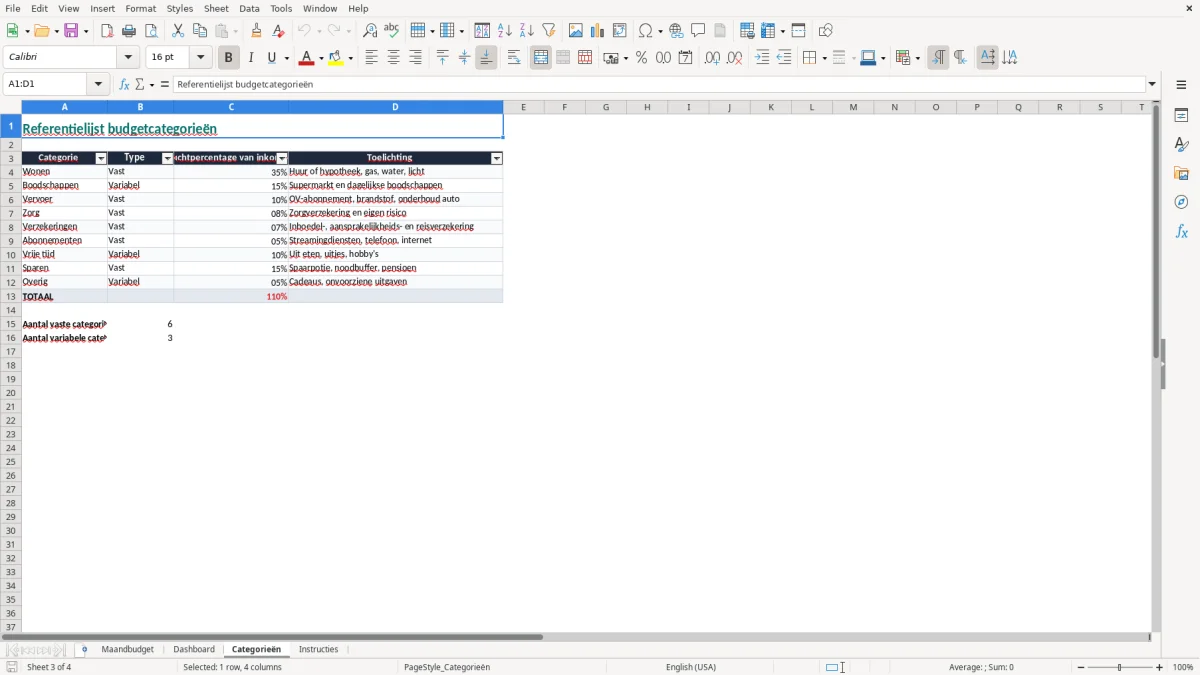Viewport: 1200px width, 675px height.
Task: Click the Insert Comment icon
Action: (698, 31)
